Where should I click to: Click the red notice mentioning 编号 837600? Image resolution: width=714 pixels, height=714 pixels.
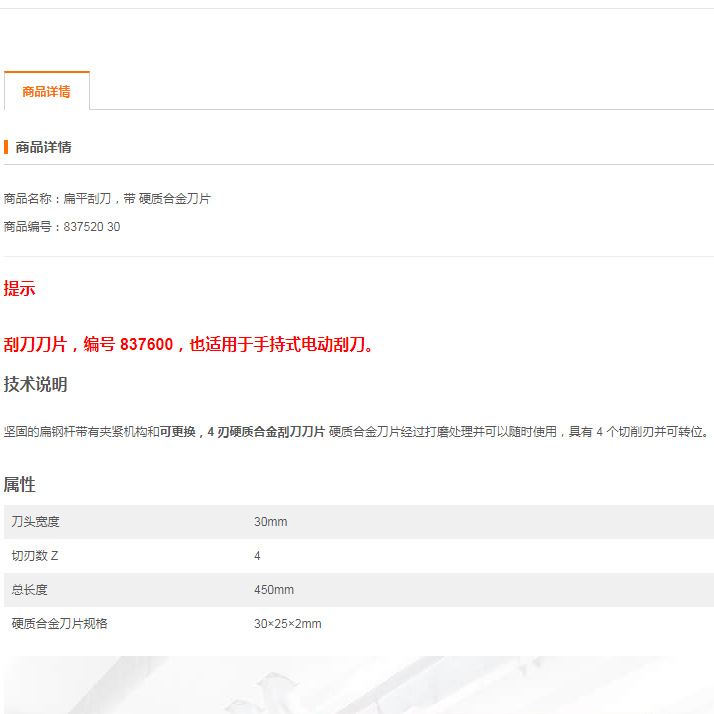tap(188, 344)
